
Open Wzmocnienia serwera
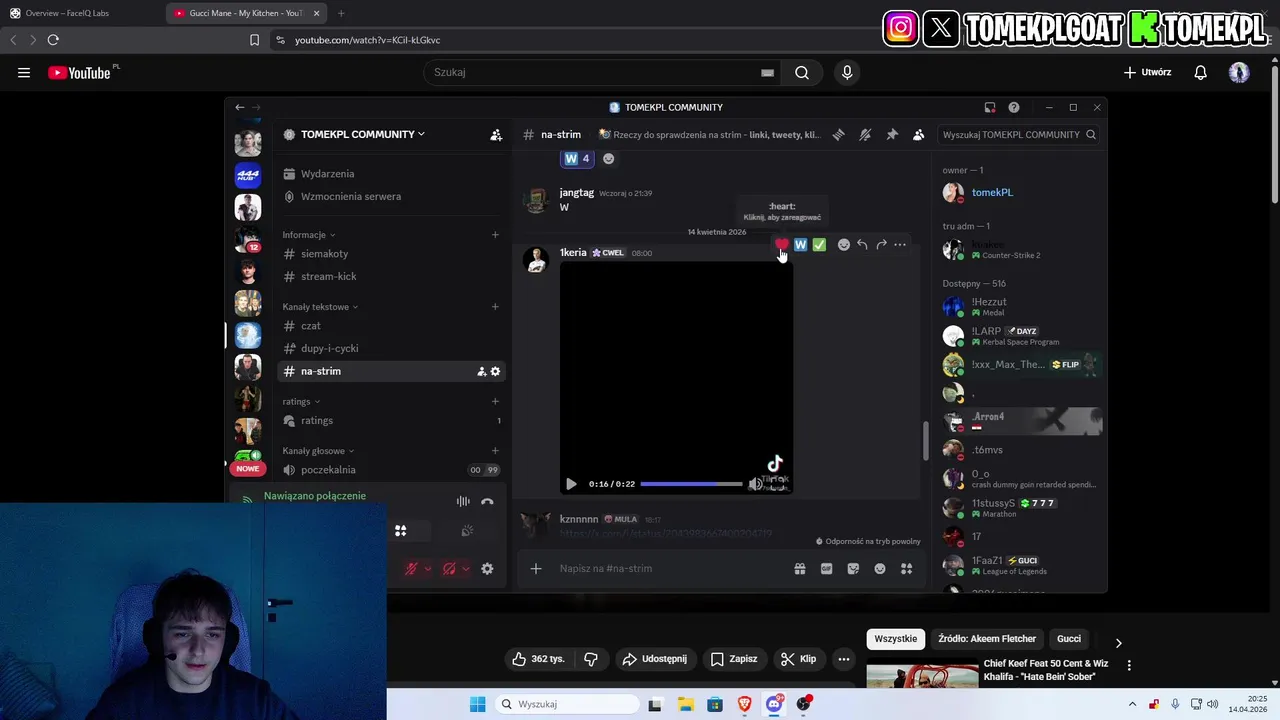(x=391, y=197)
